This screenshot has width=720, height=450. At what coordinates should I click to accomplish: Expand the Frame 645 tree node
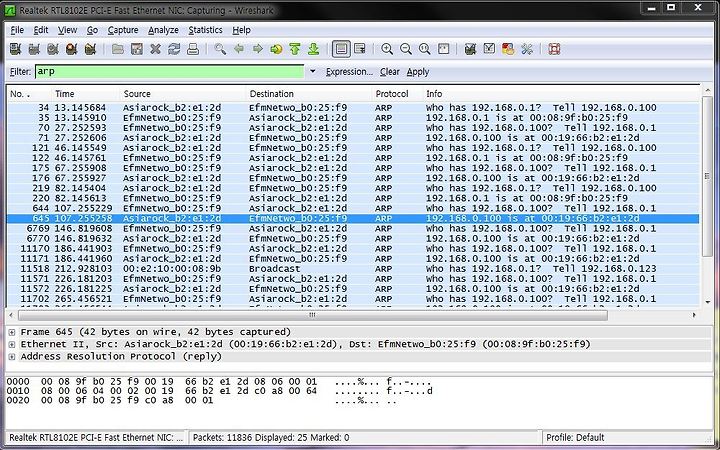(11, 332)
